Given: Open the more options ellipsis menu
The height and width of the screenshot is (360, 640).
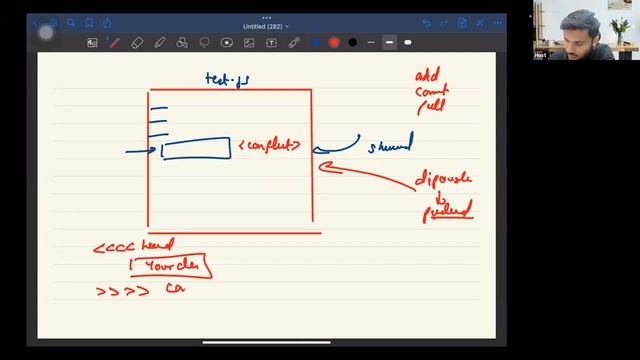Looking at the screenshot, I should pos(498,23).
